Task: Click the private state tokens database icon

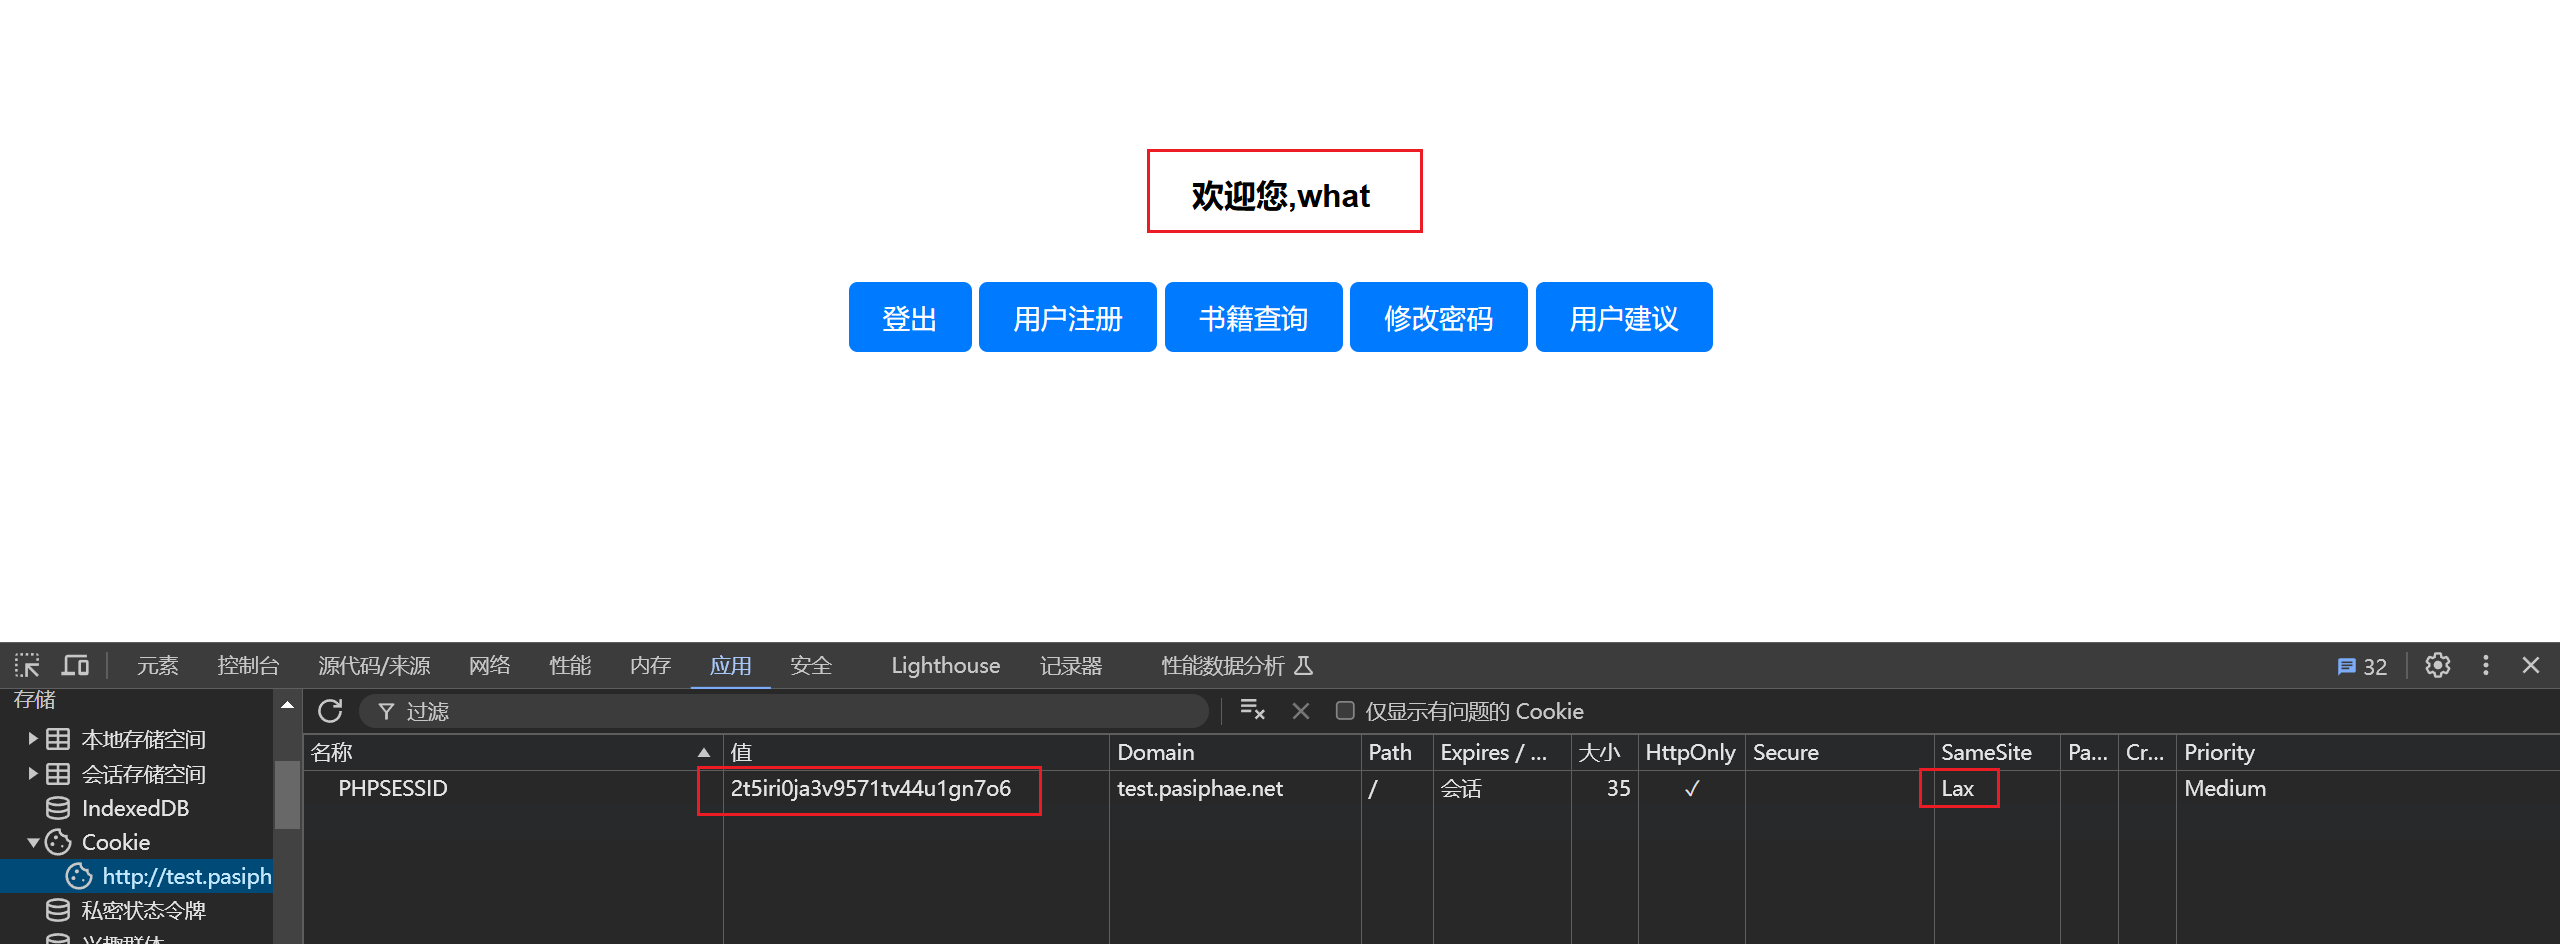Action: click(59, 910)
